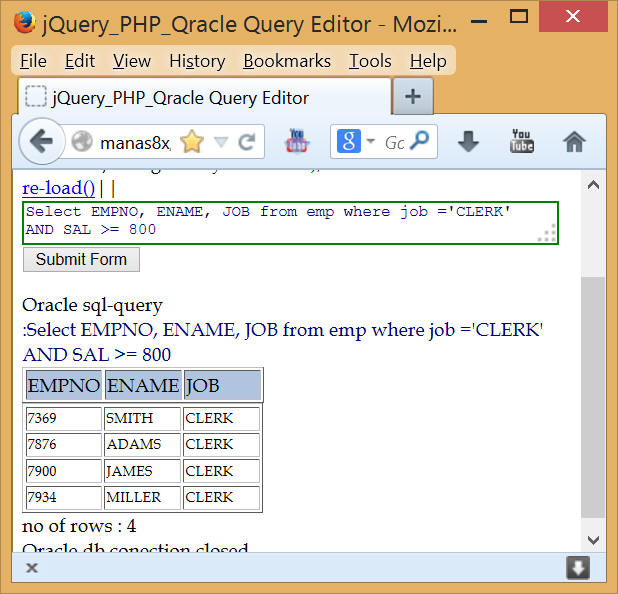The image size is (618, 594).
Task: Reload the page using the refresh icon
Action: [x=245, y=142]
